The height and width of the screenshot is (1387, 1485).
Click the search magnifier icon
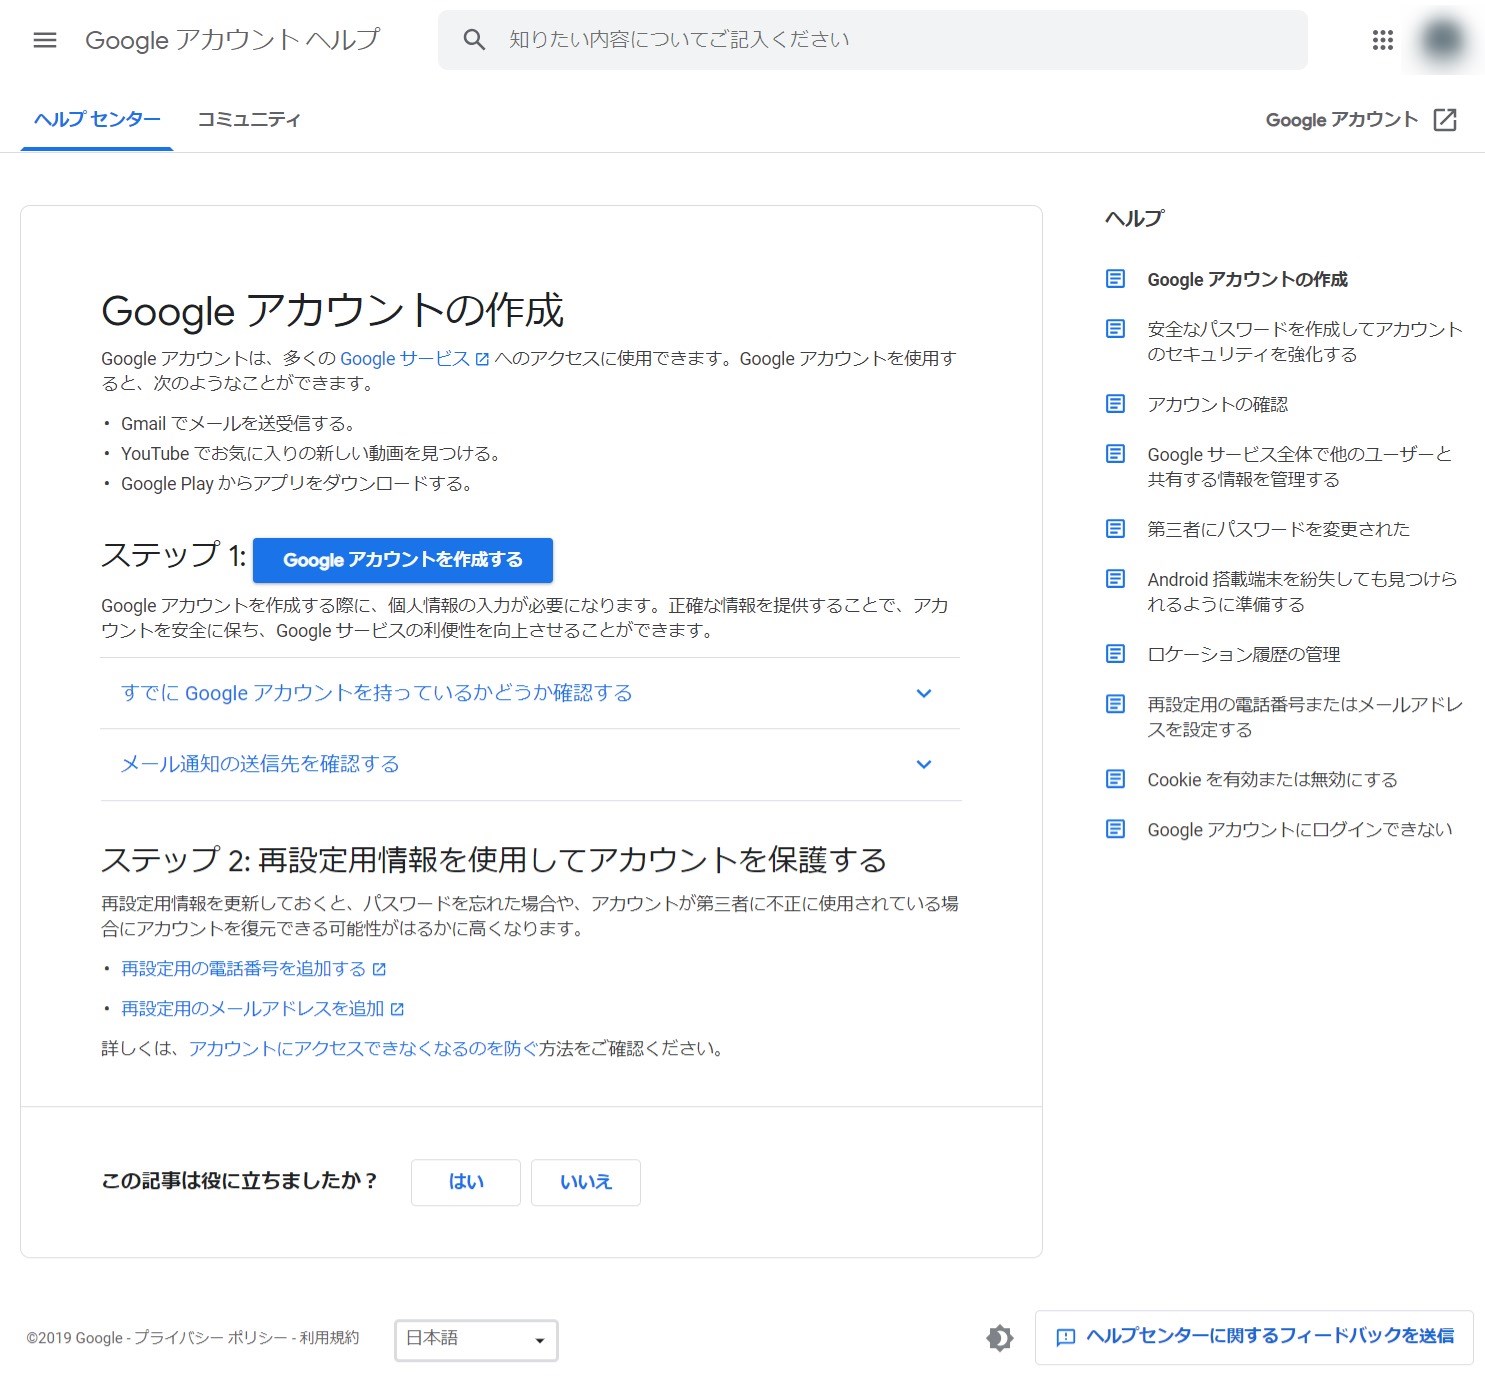[x=474, y=40]
